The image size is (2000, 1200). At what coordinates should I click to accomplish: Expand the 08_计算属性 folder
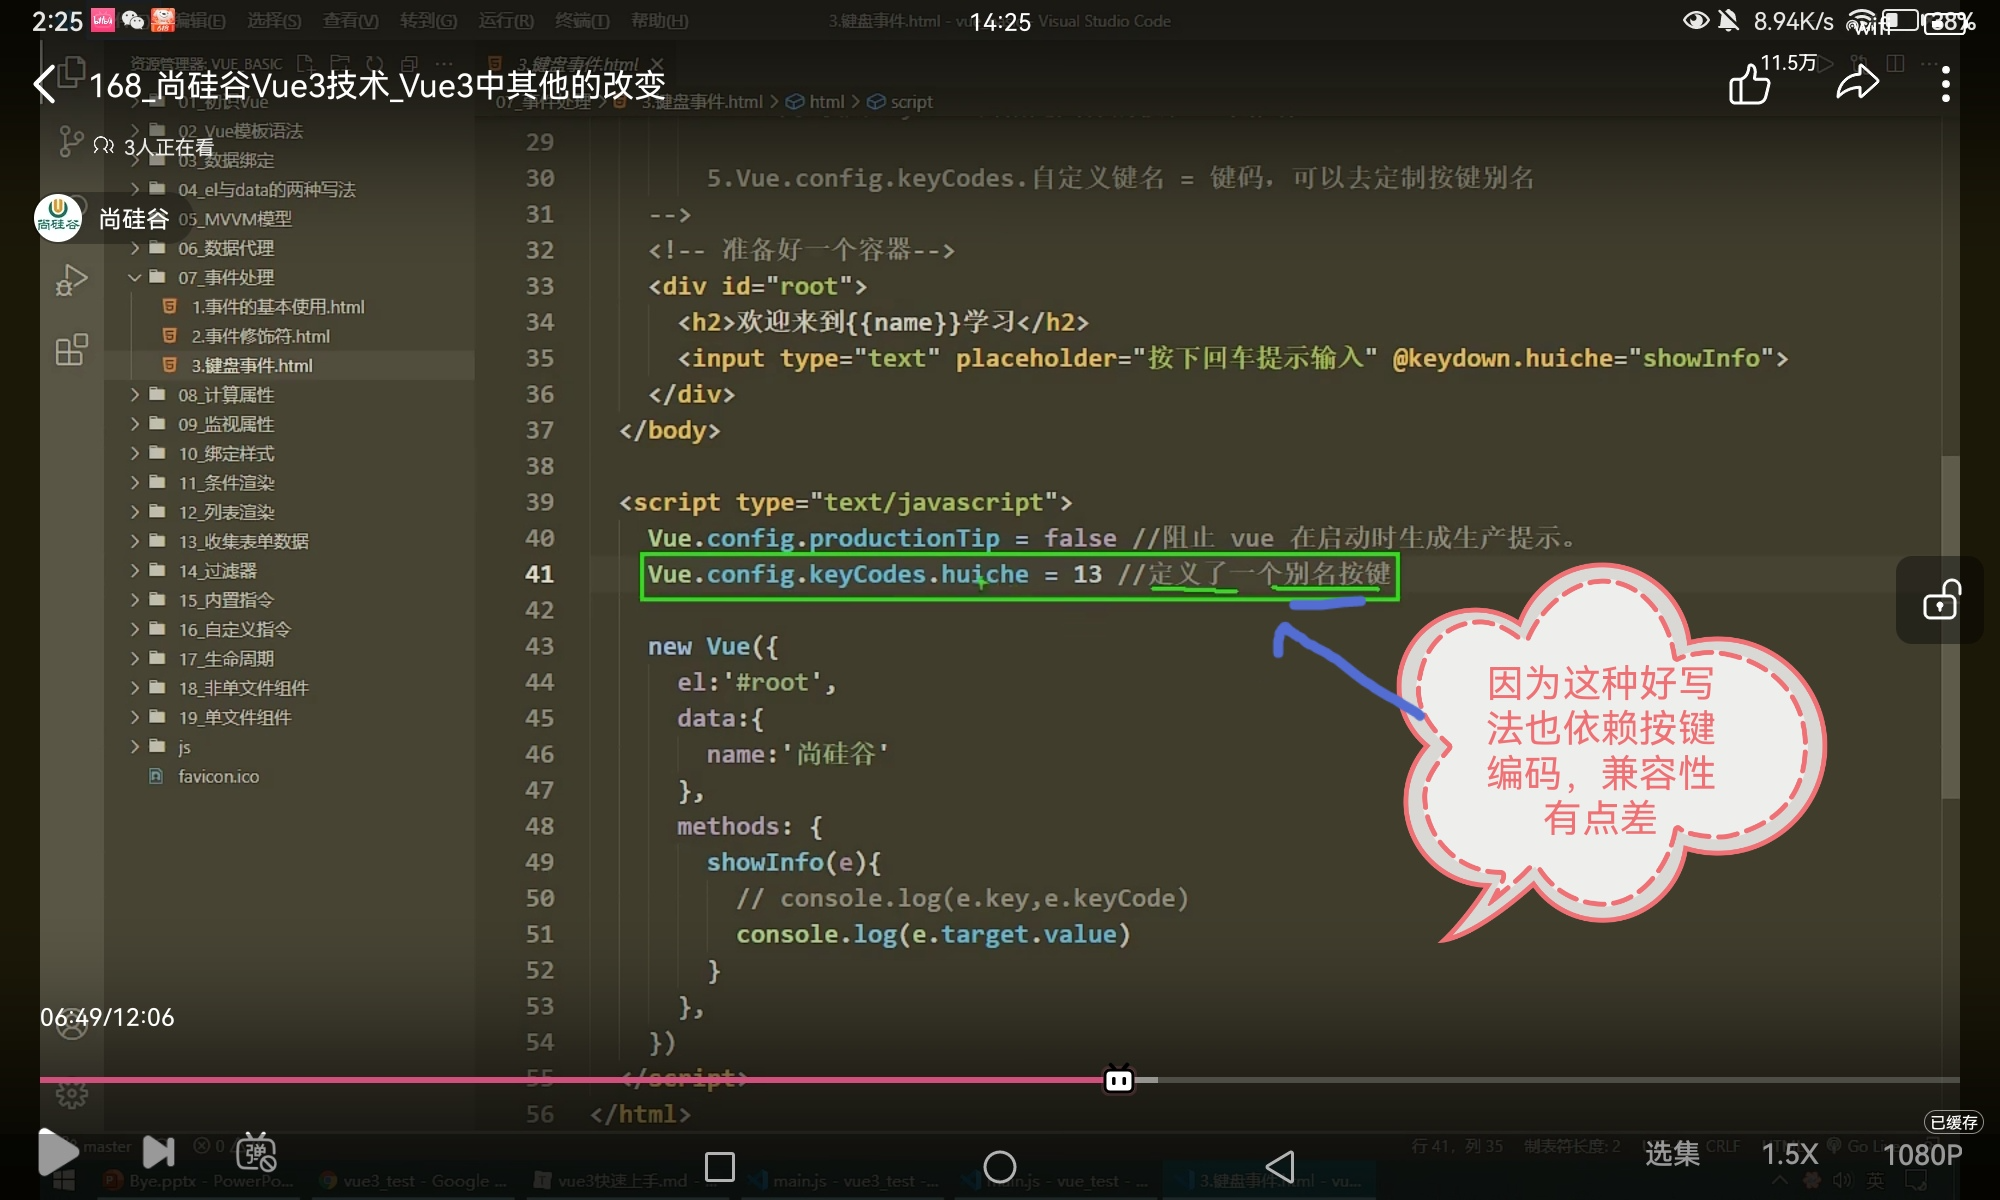tap(225, 395)
